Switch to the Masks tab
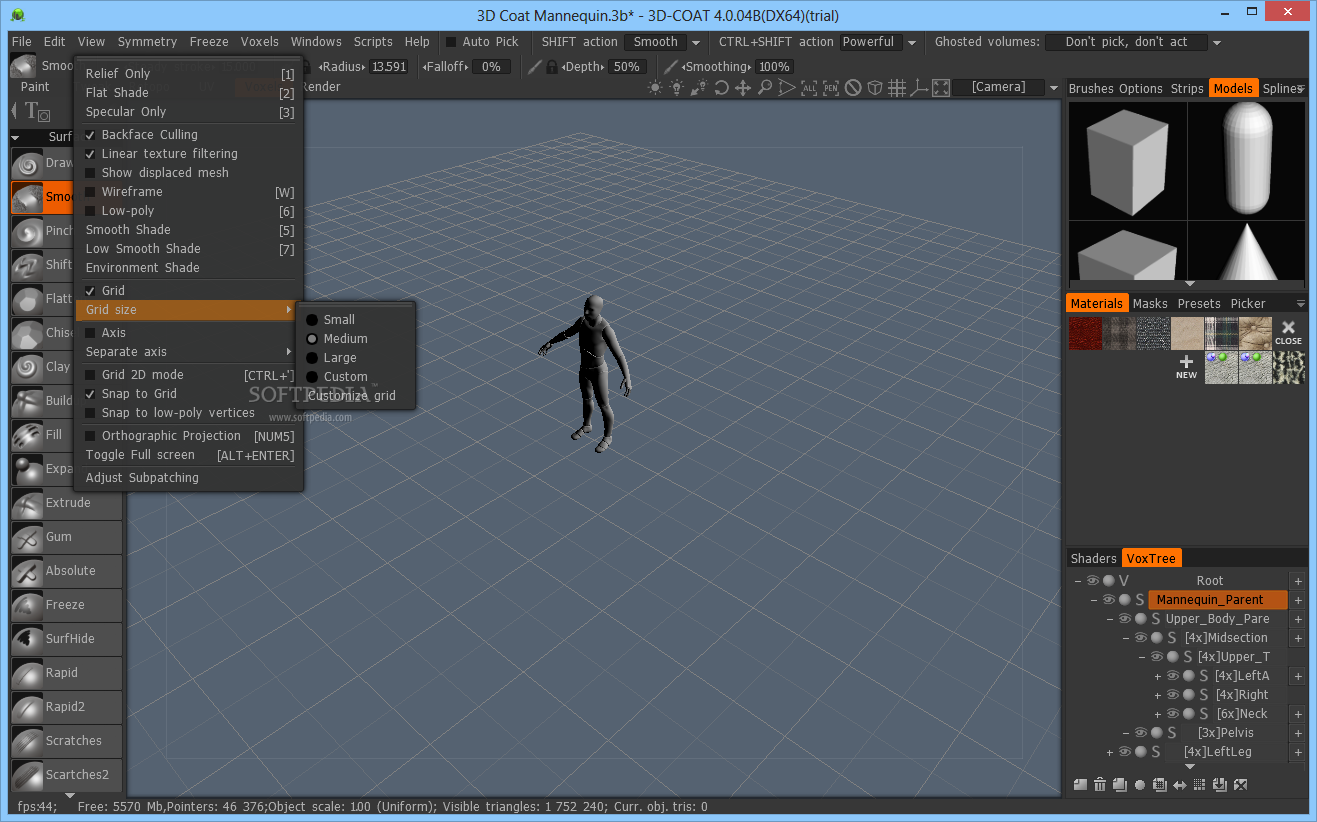Viewport: 1317px width, 822px height. click(x=1150, y=304)
